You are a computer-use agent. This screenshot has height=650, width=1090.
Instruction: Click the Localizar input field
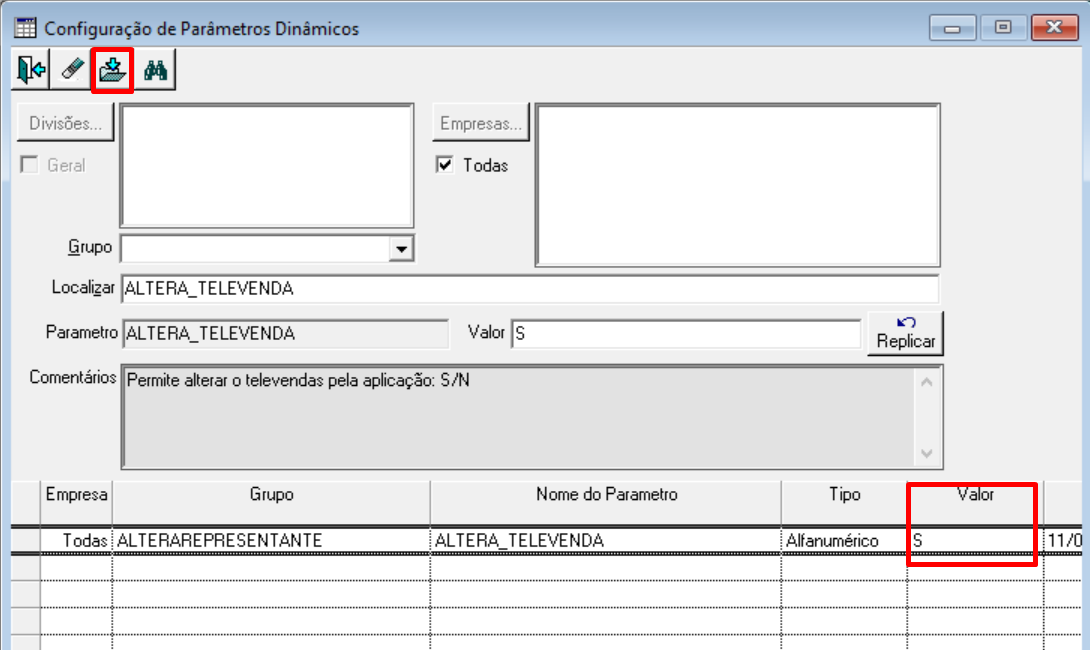[530, 289]
